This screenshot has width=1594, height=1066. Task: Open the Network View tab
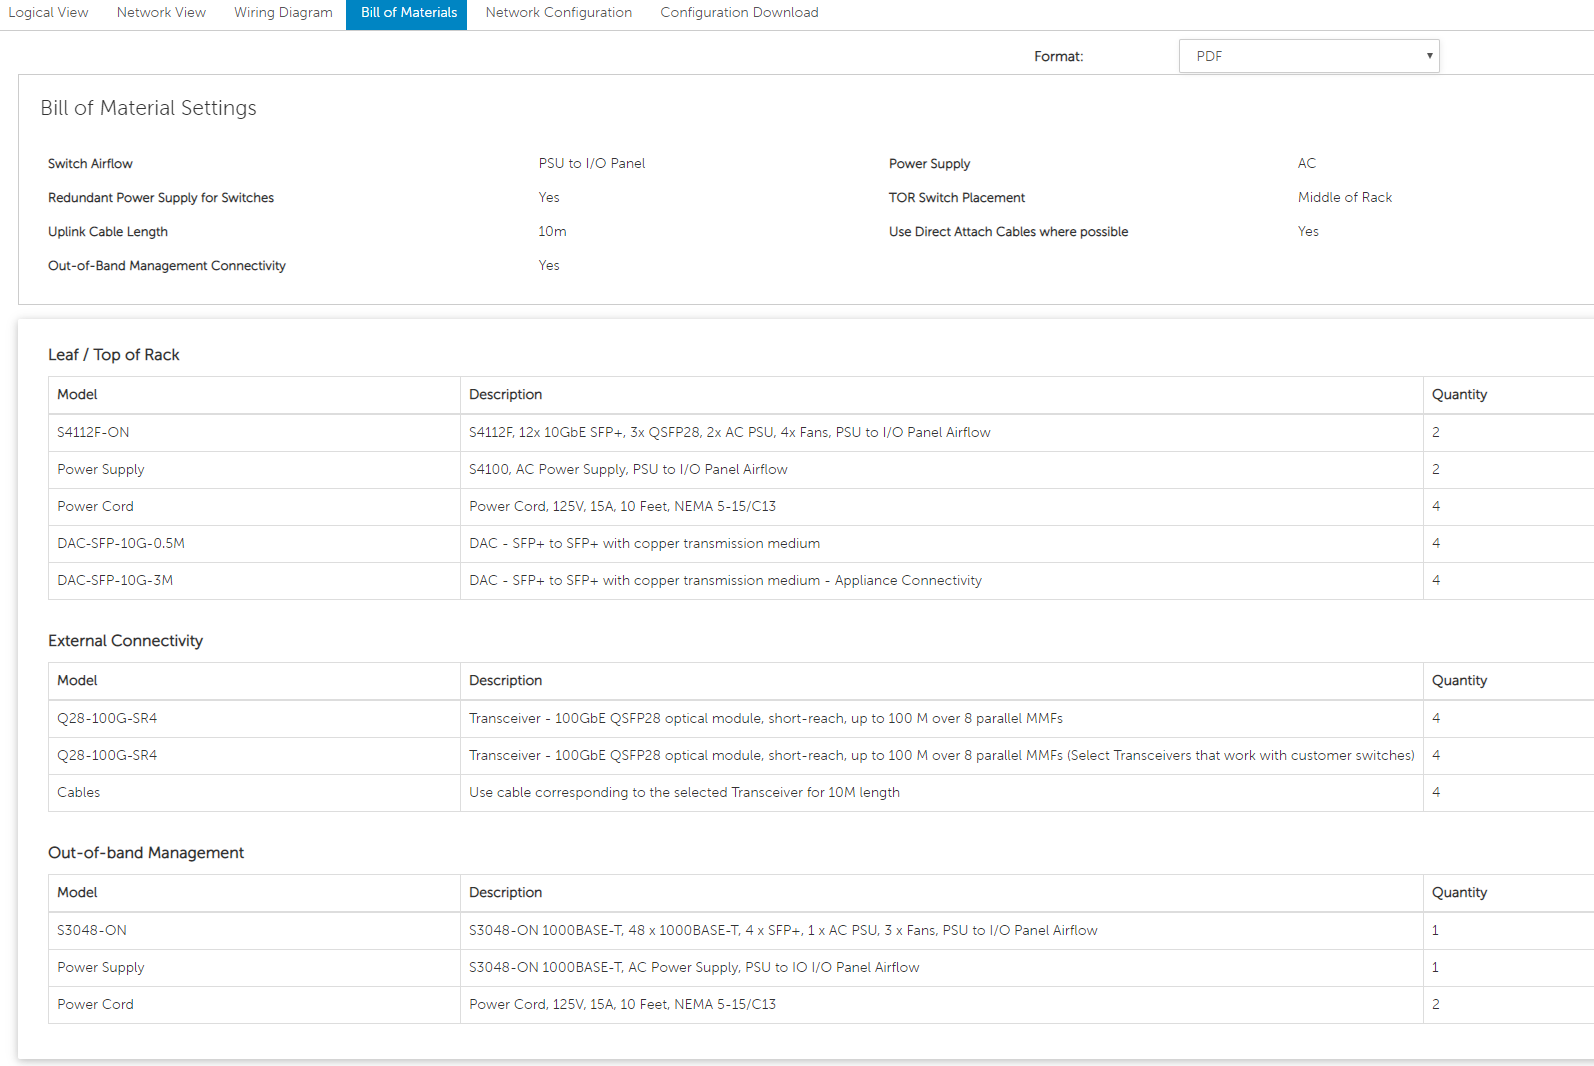[161, 13]
